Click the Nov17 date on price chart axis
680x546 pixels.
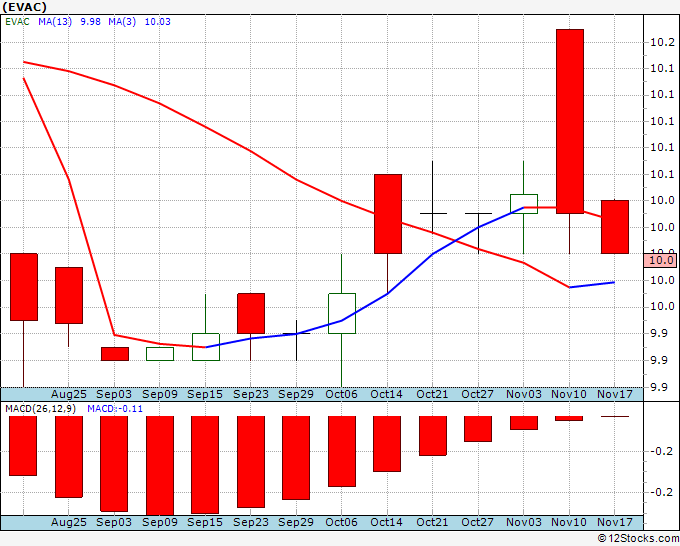click(x=615, y=394)
